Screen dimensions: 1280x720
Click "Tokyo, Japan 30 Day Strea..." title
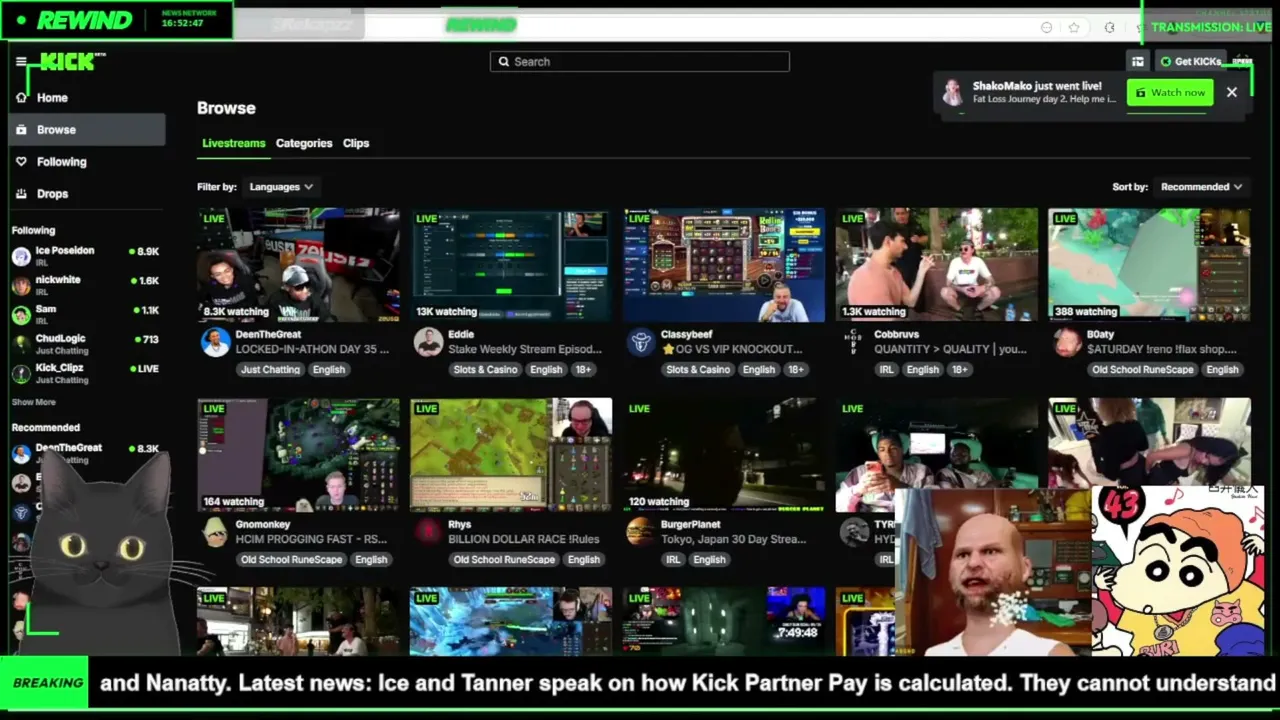733,540
